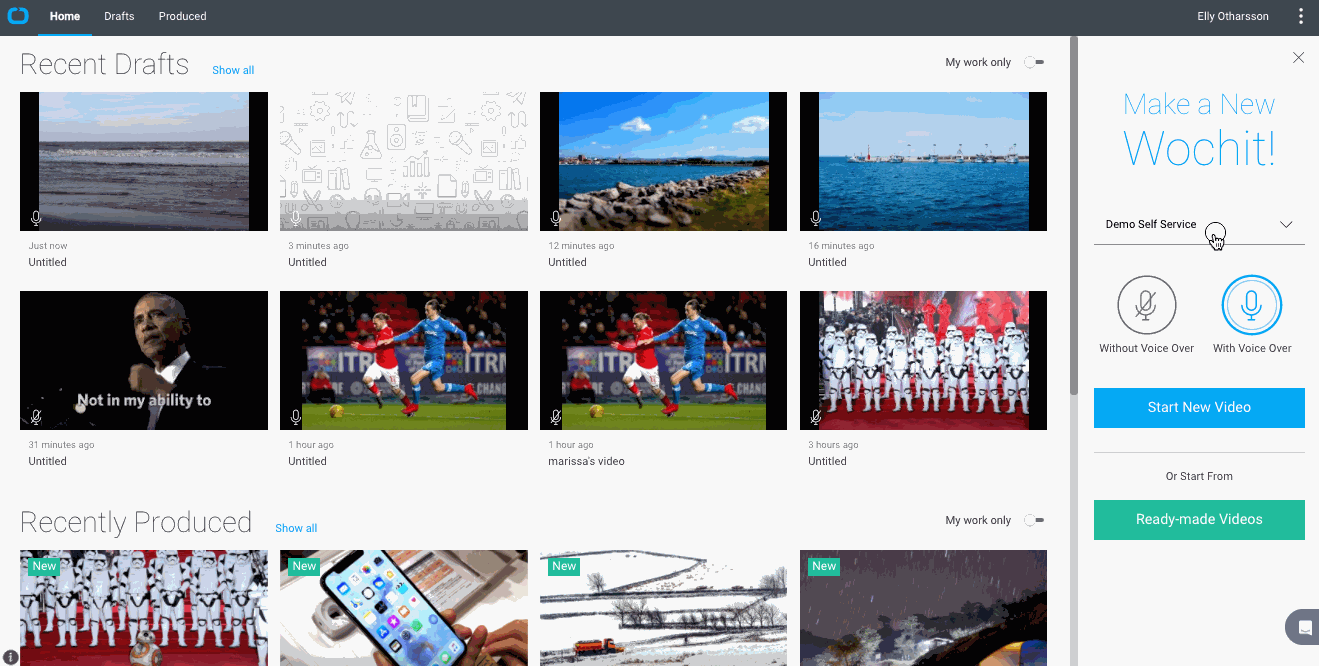Open marissa's video soccer thumbnail
This screenshot has height=666, width=1319.
664,360
